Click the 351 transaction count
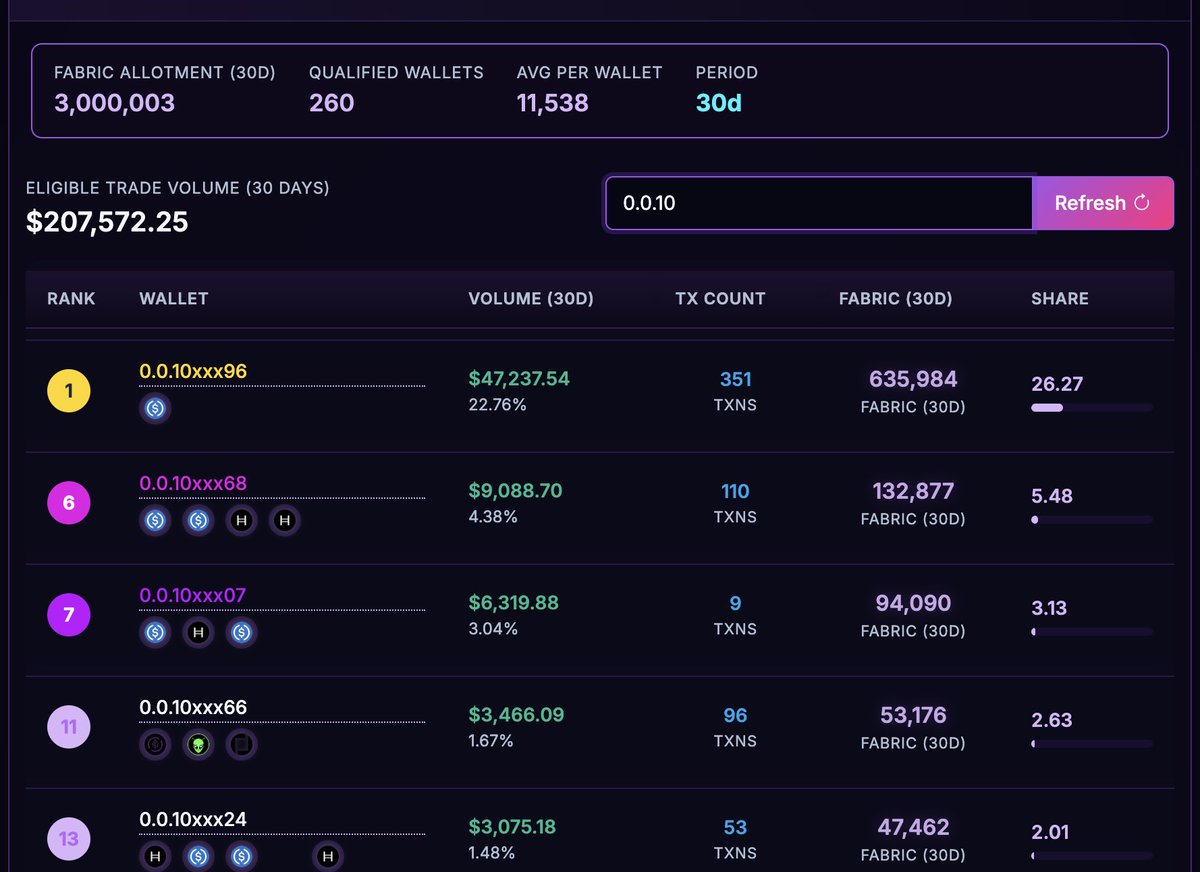1200x872 pixels. (x=735, y=379)
